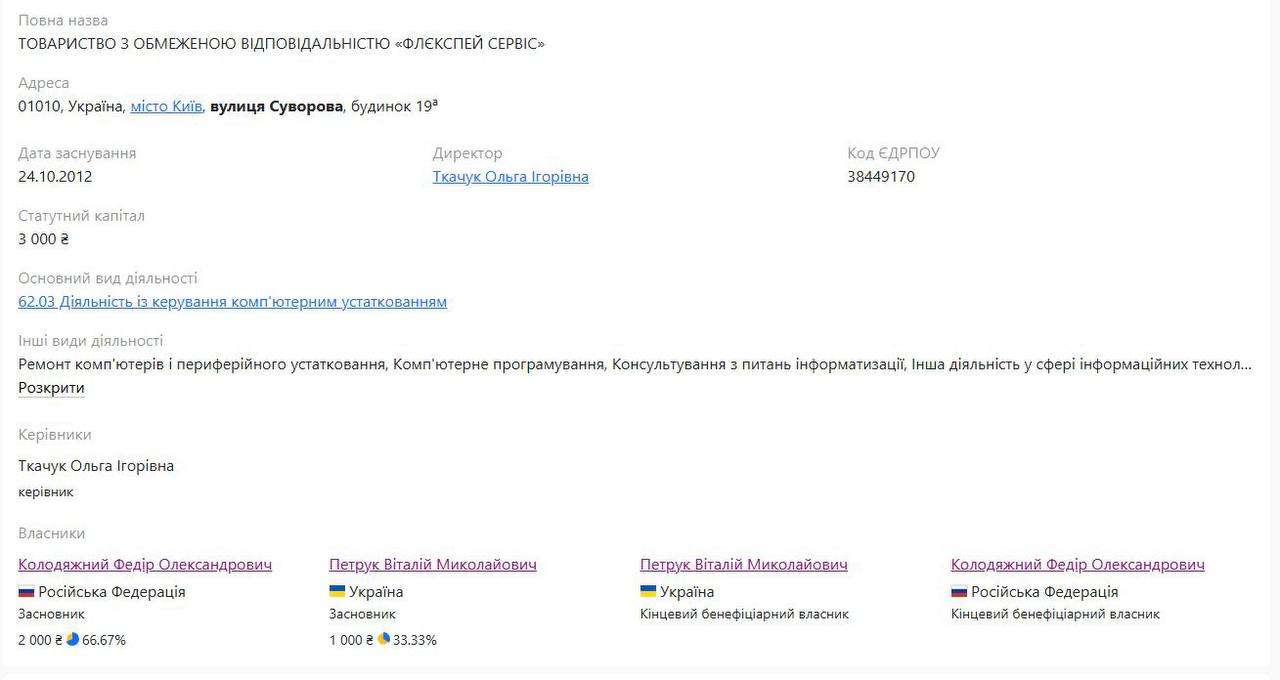Click the Russian flag under first Колодяжний founder

pyautogui.click(x=26, y=592)
